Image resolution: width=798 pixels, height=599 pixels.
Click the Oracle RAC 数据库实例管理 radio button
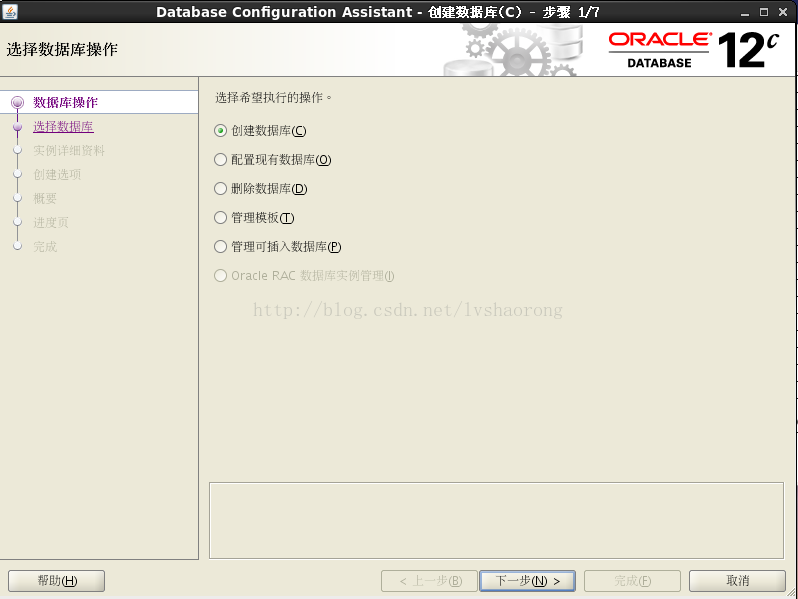[x=220, y=276]
